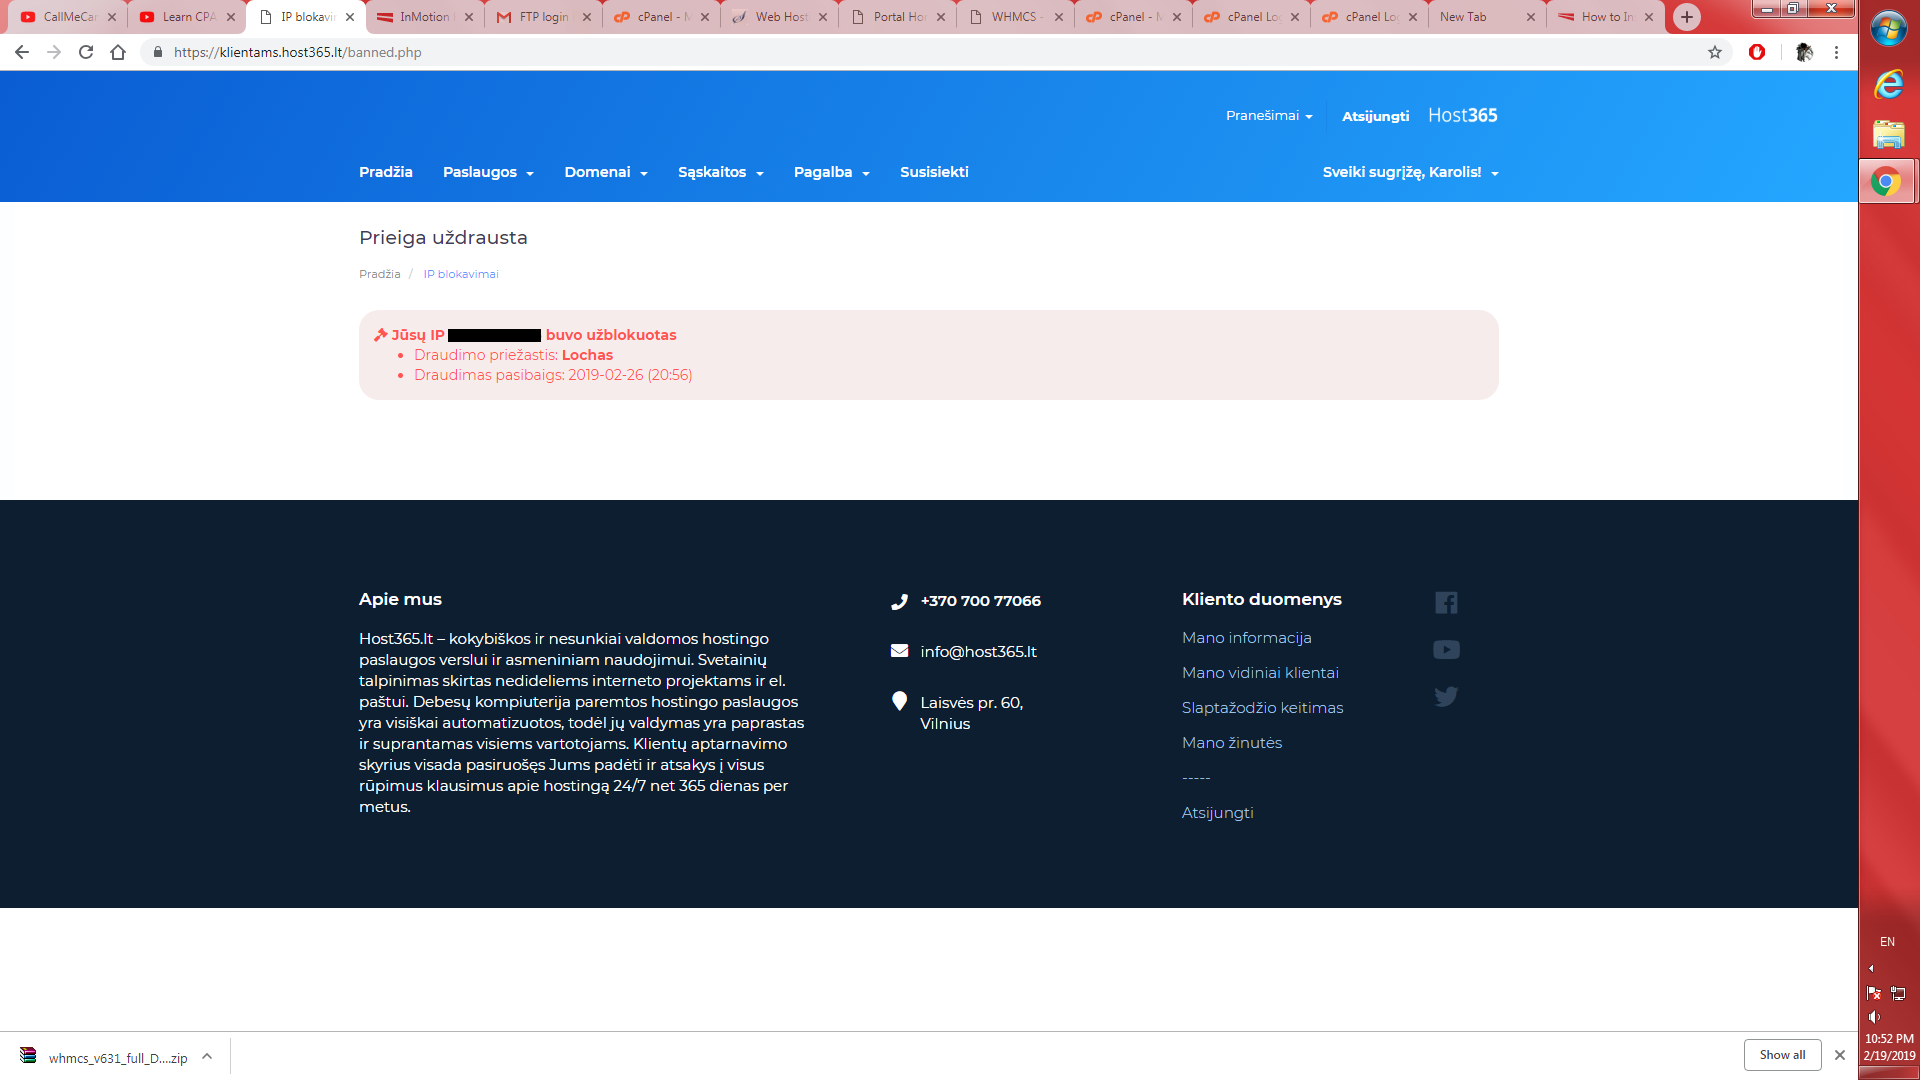1920x1082 pixels.
Task: Click the YouTube icon in the footer
Action: point(1446,650)
